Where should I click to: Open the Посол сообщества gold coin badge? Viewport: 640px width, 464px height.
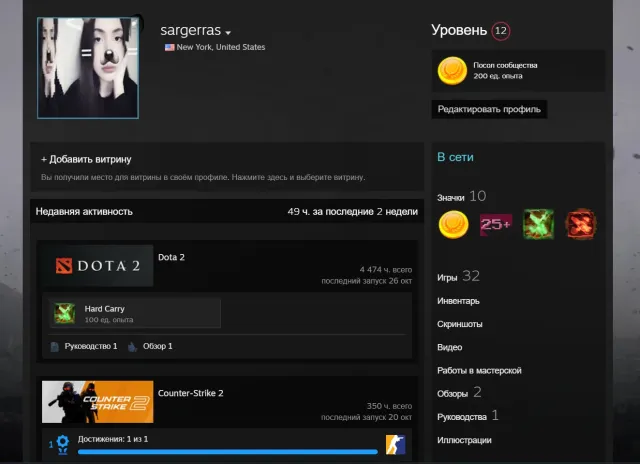452,71
